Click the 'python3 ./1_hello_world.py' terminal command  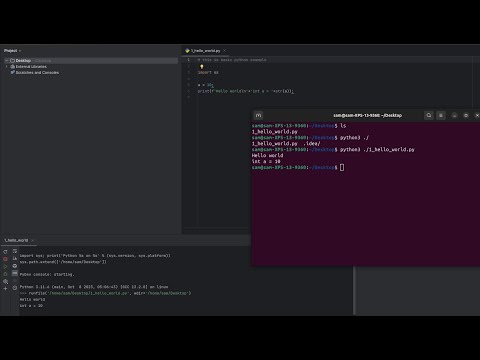(377, 150)
